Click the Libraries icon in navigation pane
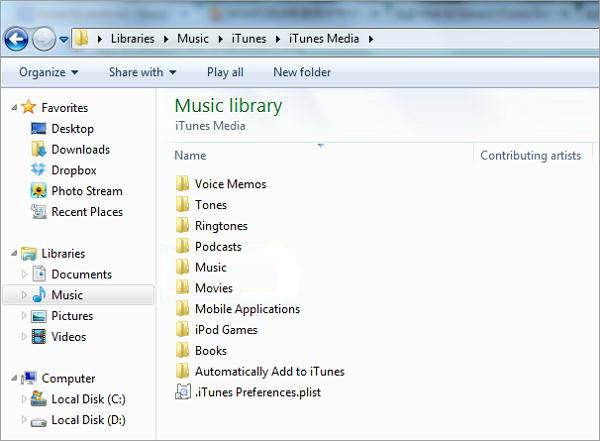 [29, 253]
